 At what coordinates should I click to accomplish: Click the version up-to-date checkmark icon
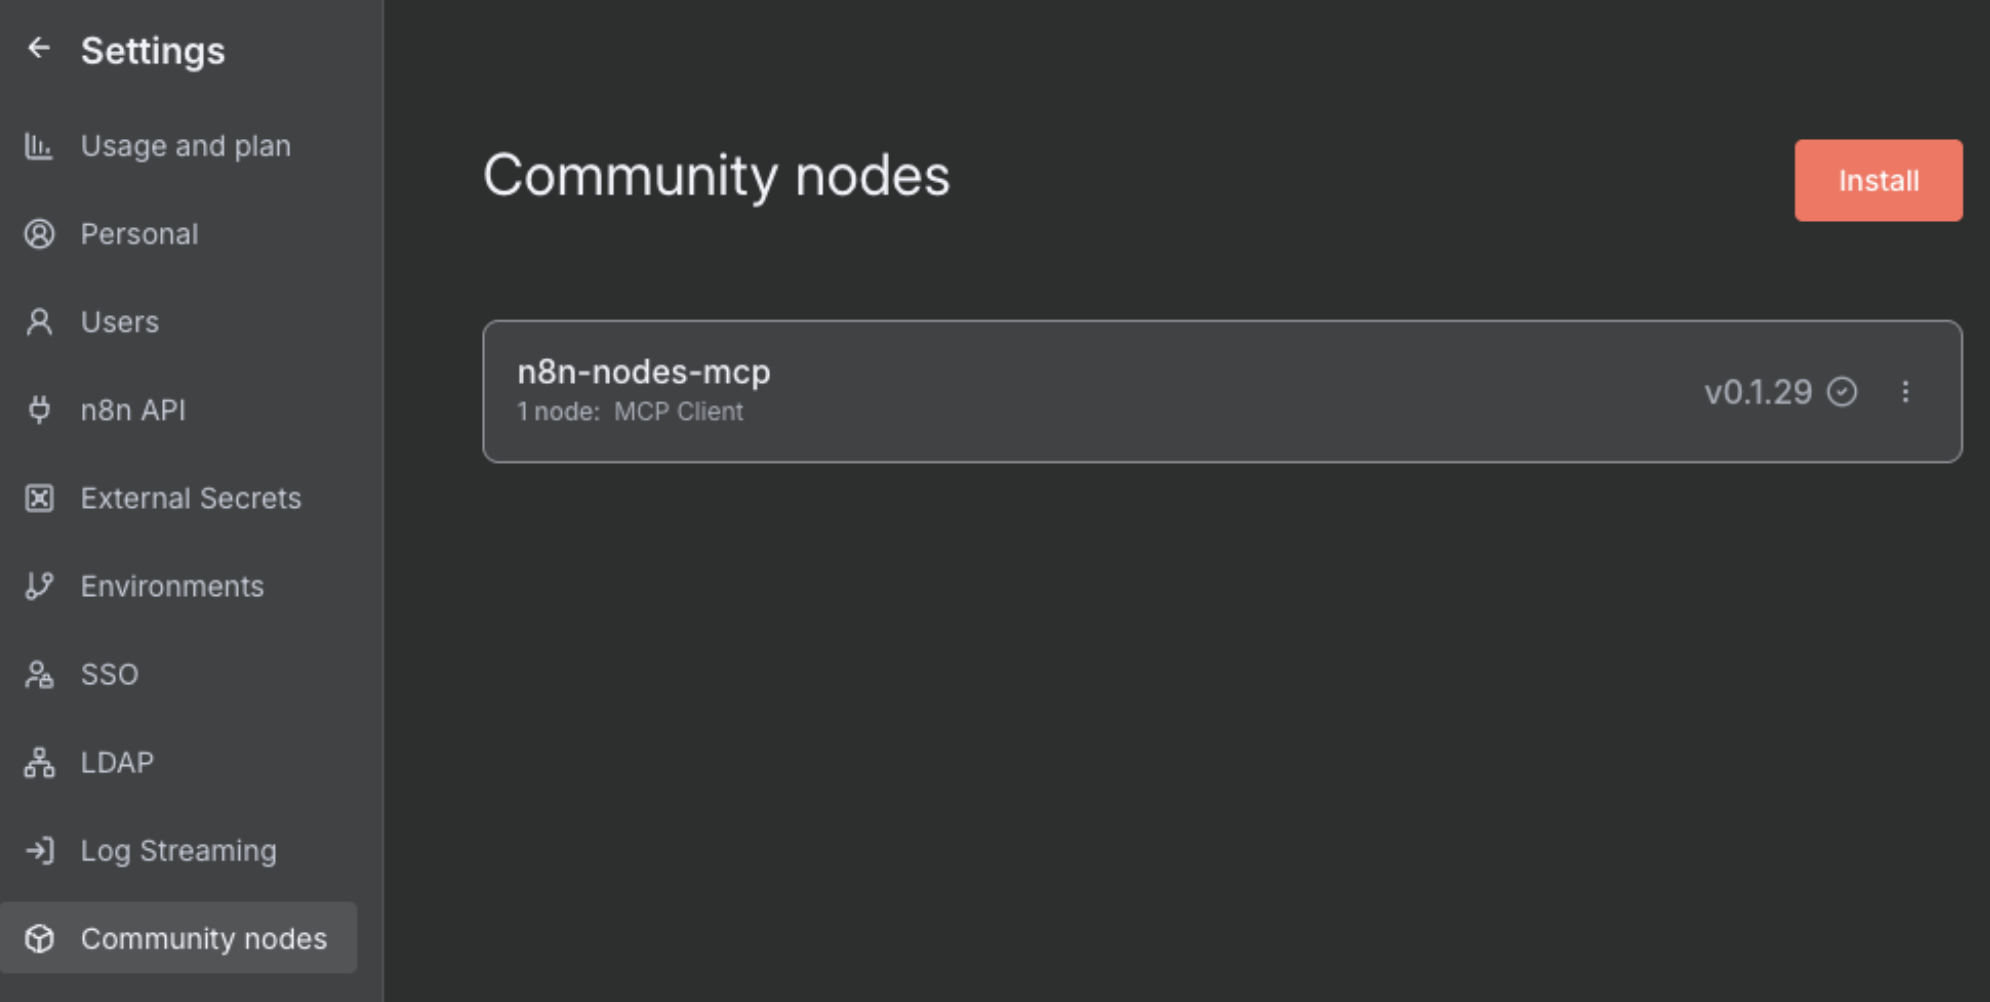[1842, 392]
